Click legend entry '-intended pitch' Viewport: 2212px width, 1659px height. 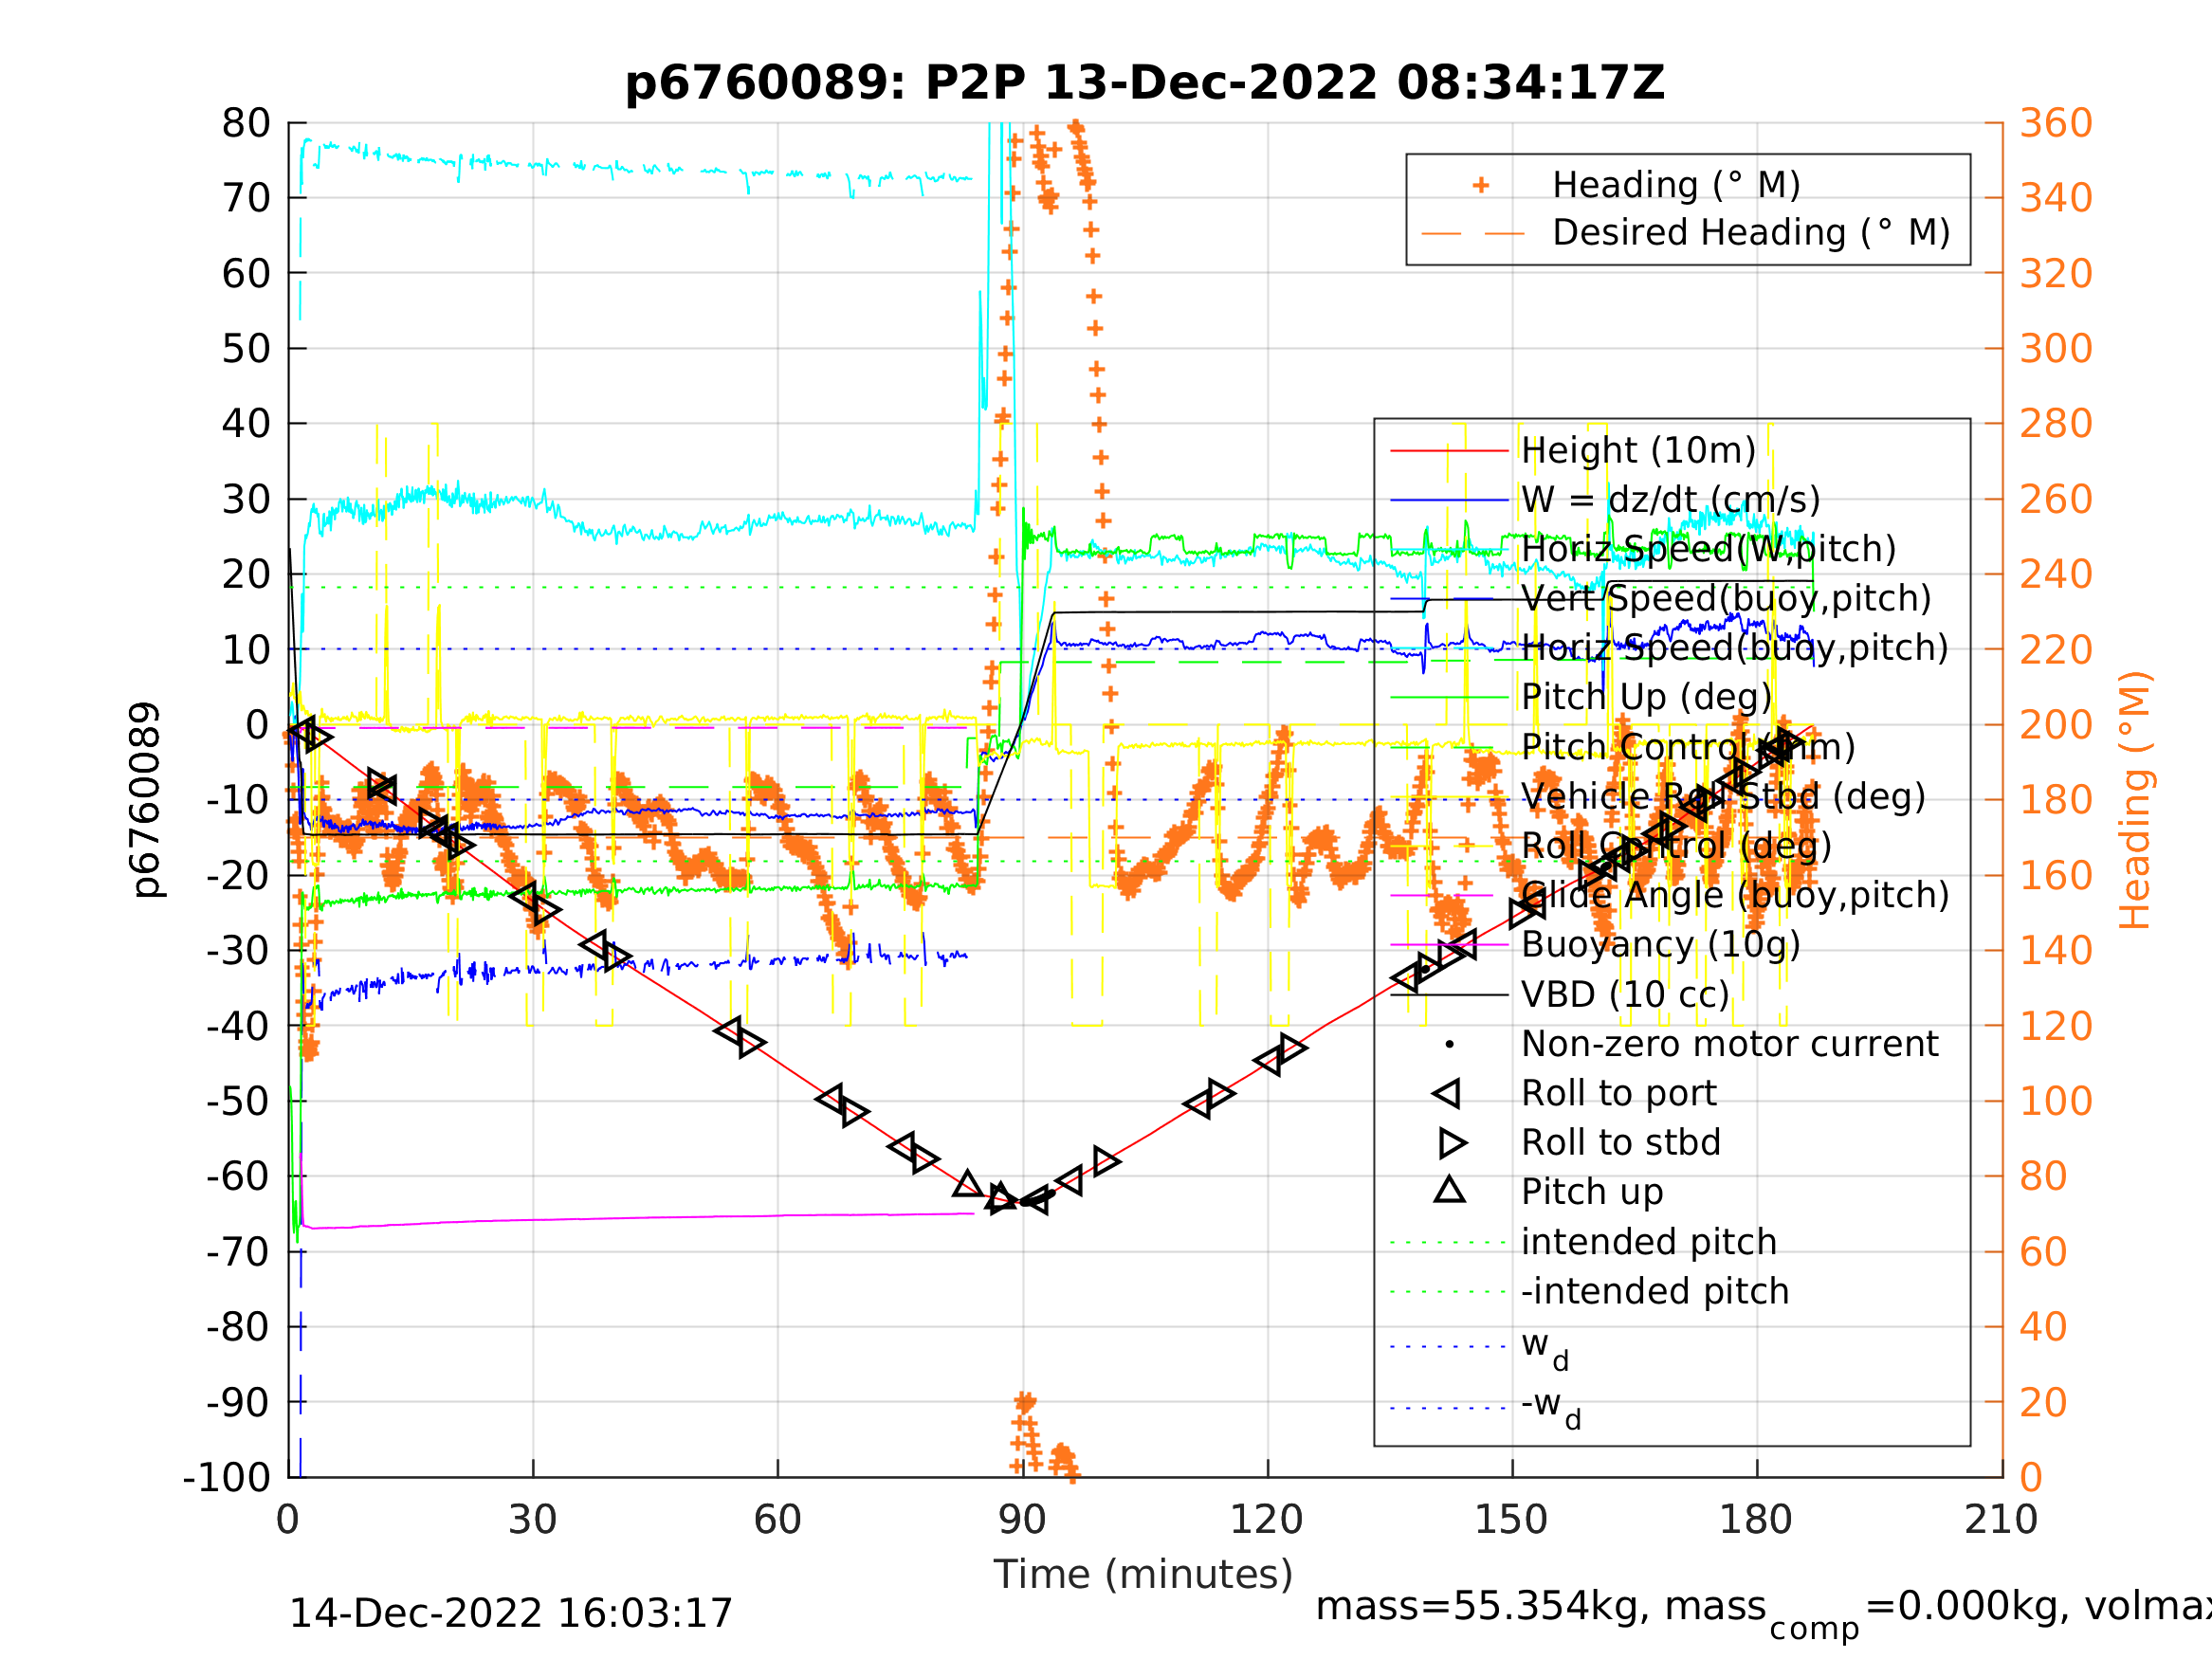[1655, 1291]
